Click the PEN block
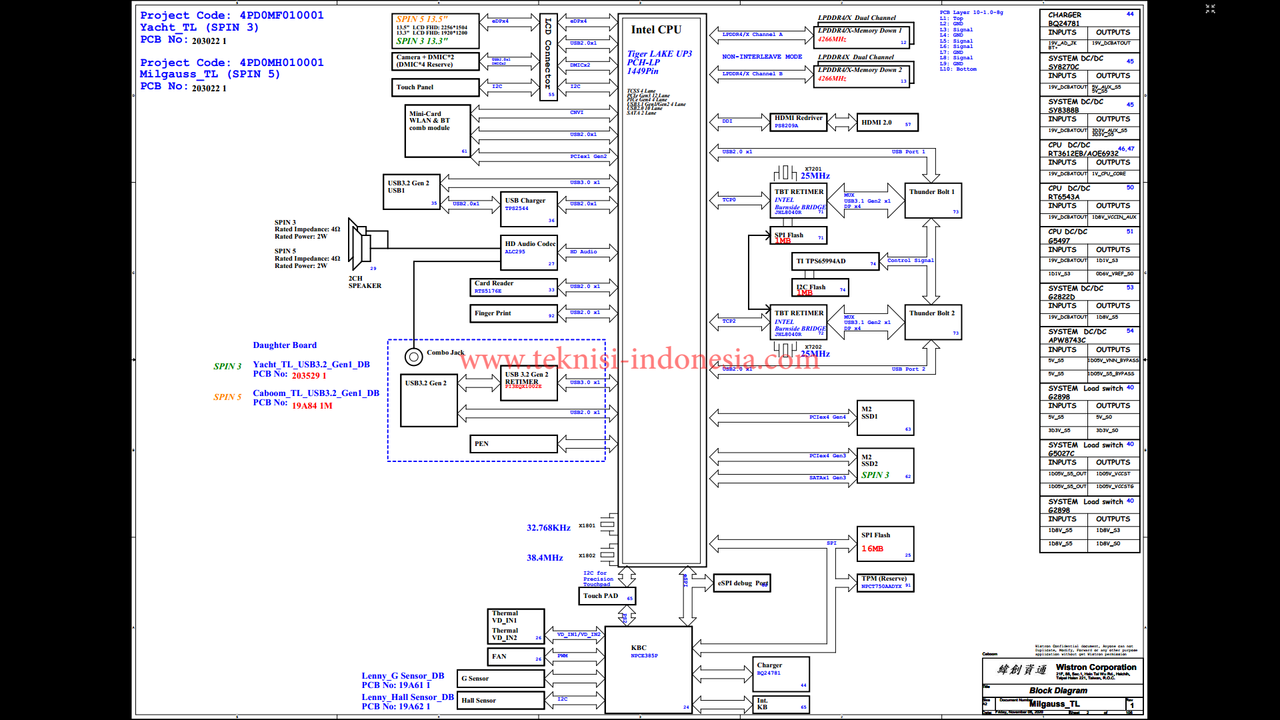This screenshot has width=1280, height=720. coord(514,443)
